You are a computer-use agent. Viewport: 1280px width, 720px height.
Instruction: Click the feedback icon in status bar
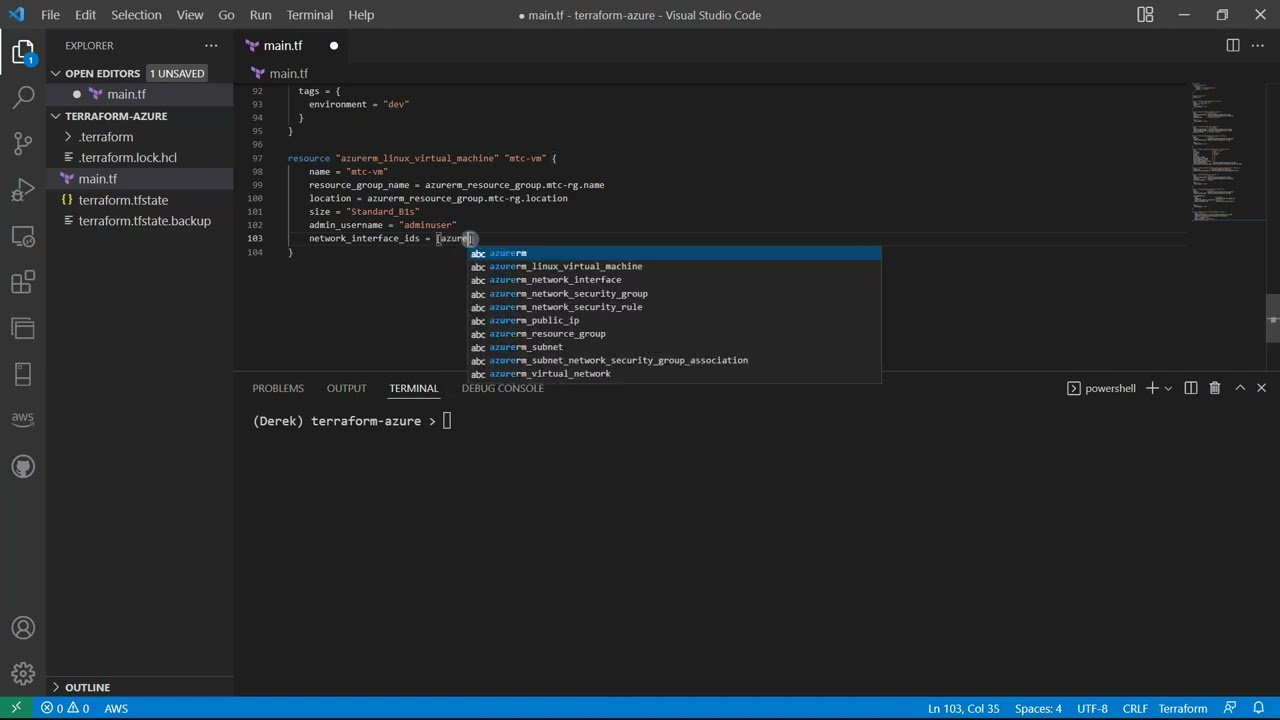coord(1230,708)
